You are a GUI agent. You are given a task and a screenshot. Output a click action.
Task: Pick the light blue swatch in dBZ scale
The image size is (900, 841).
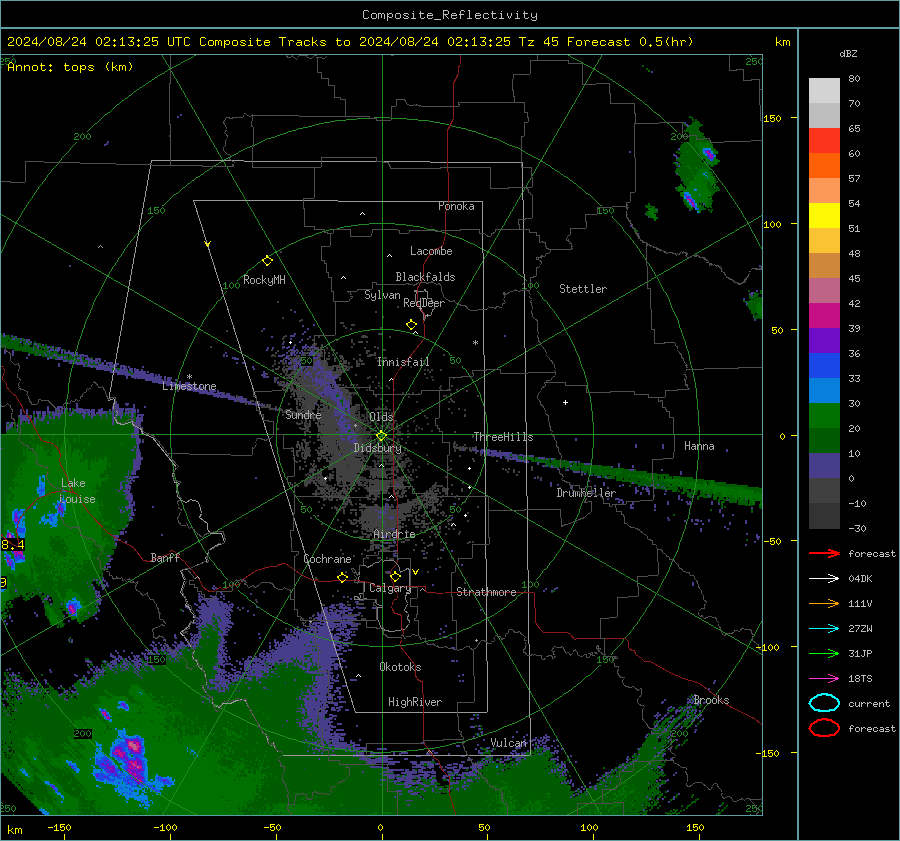coord(824,391)
